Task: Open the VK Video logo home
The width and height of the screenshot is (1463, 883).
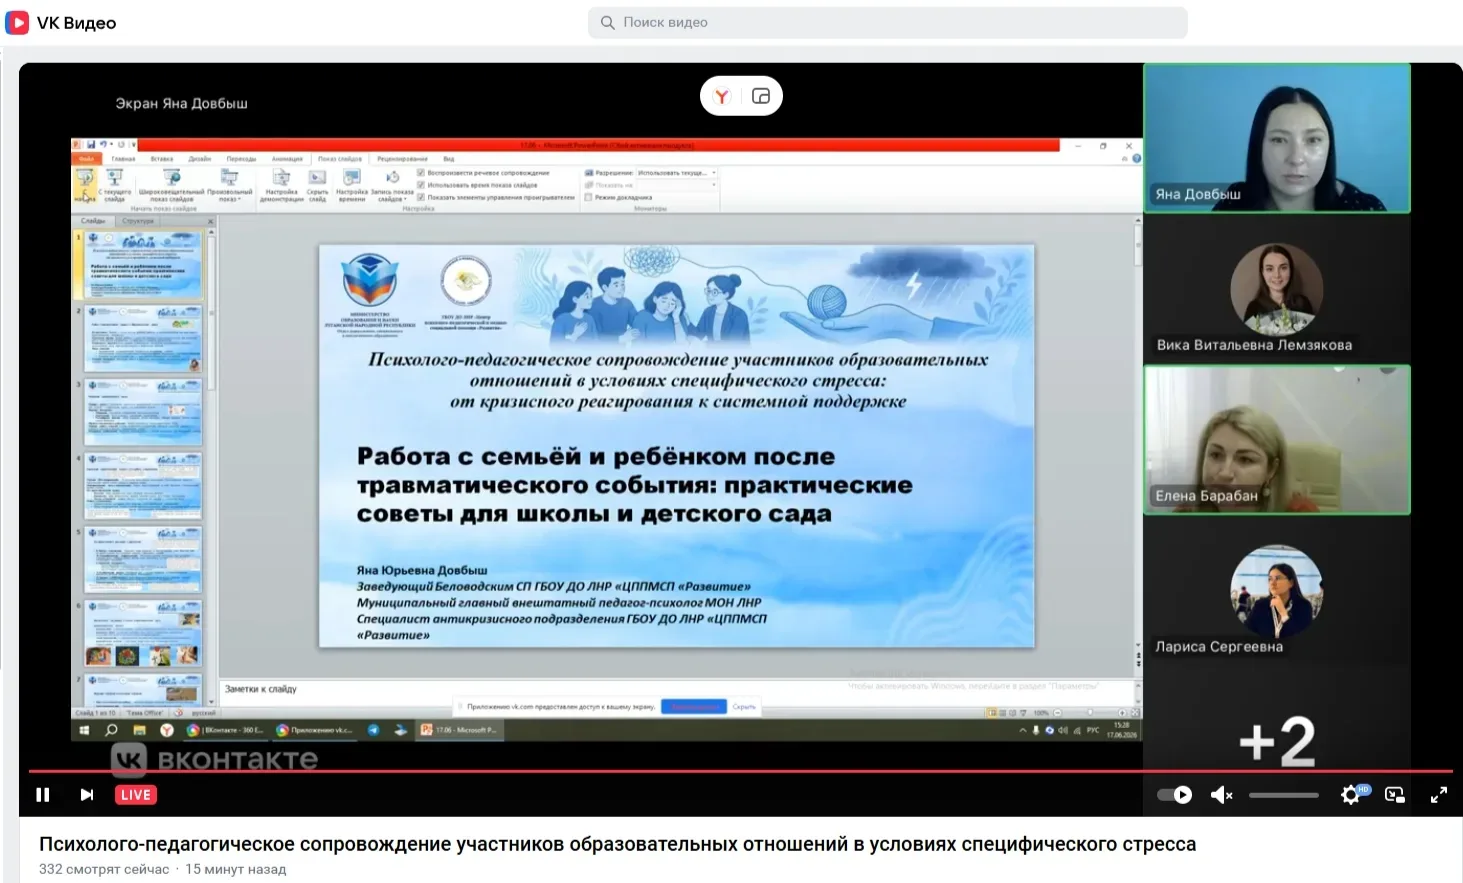Action: [x=60, y=22]
